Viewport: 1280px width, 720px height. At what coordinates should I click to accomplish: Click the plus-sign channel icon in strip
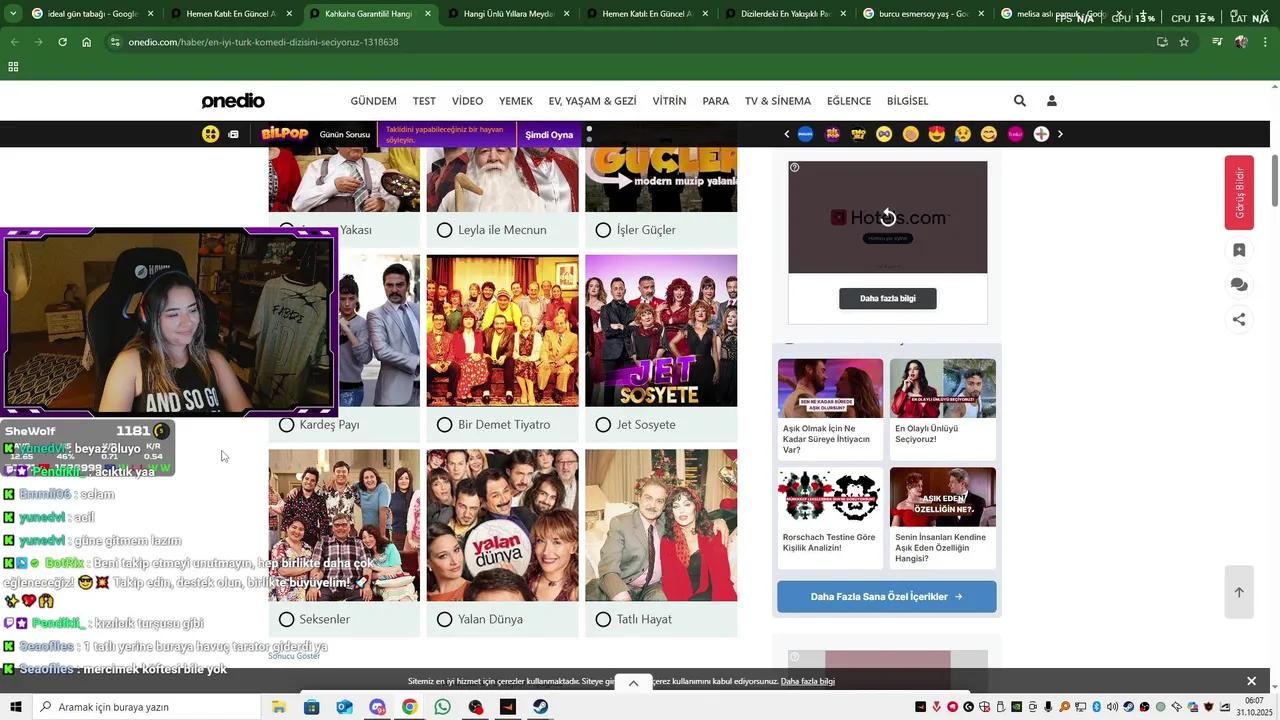pos(1041,134)
